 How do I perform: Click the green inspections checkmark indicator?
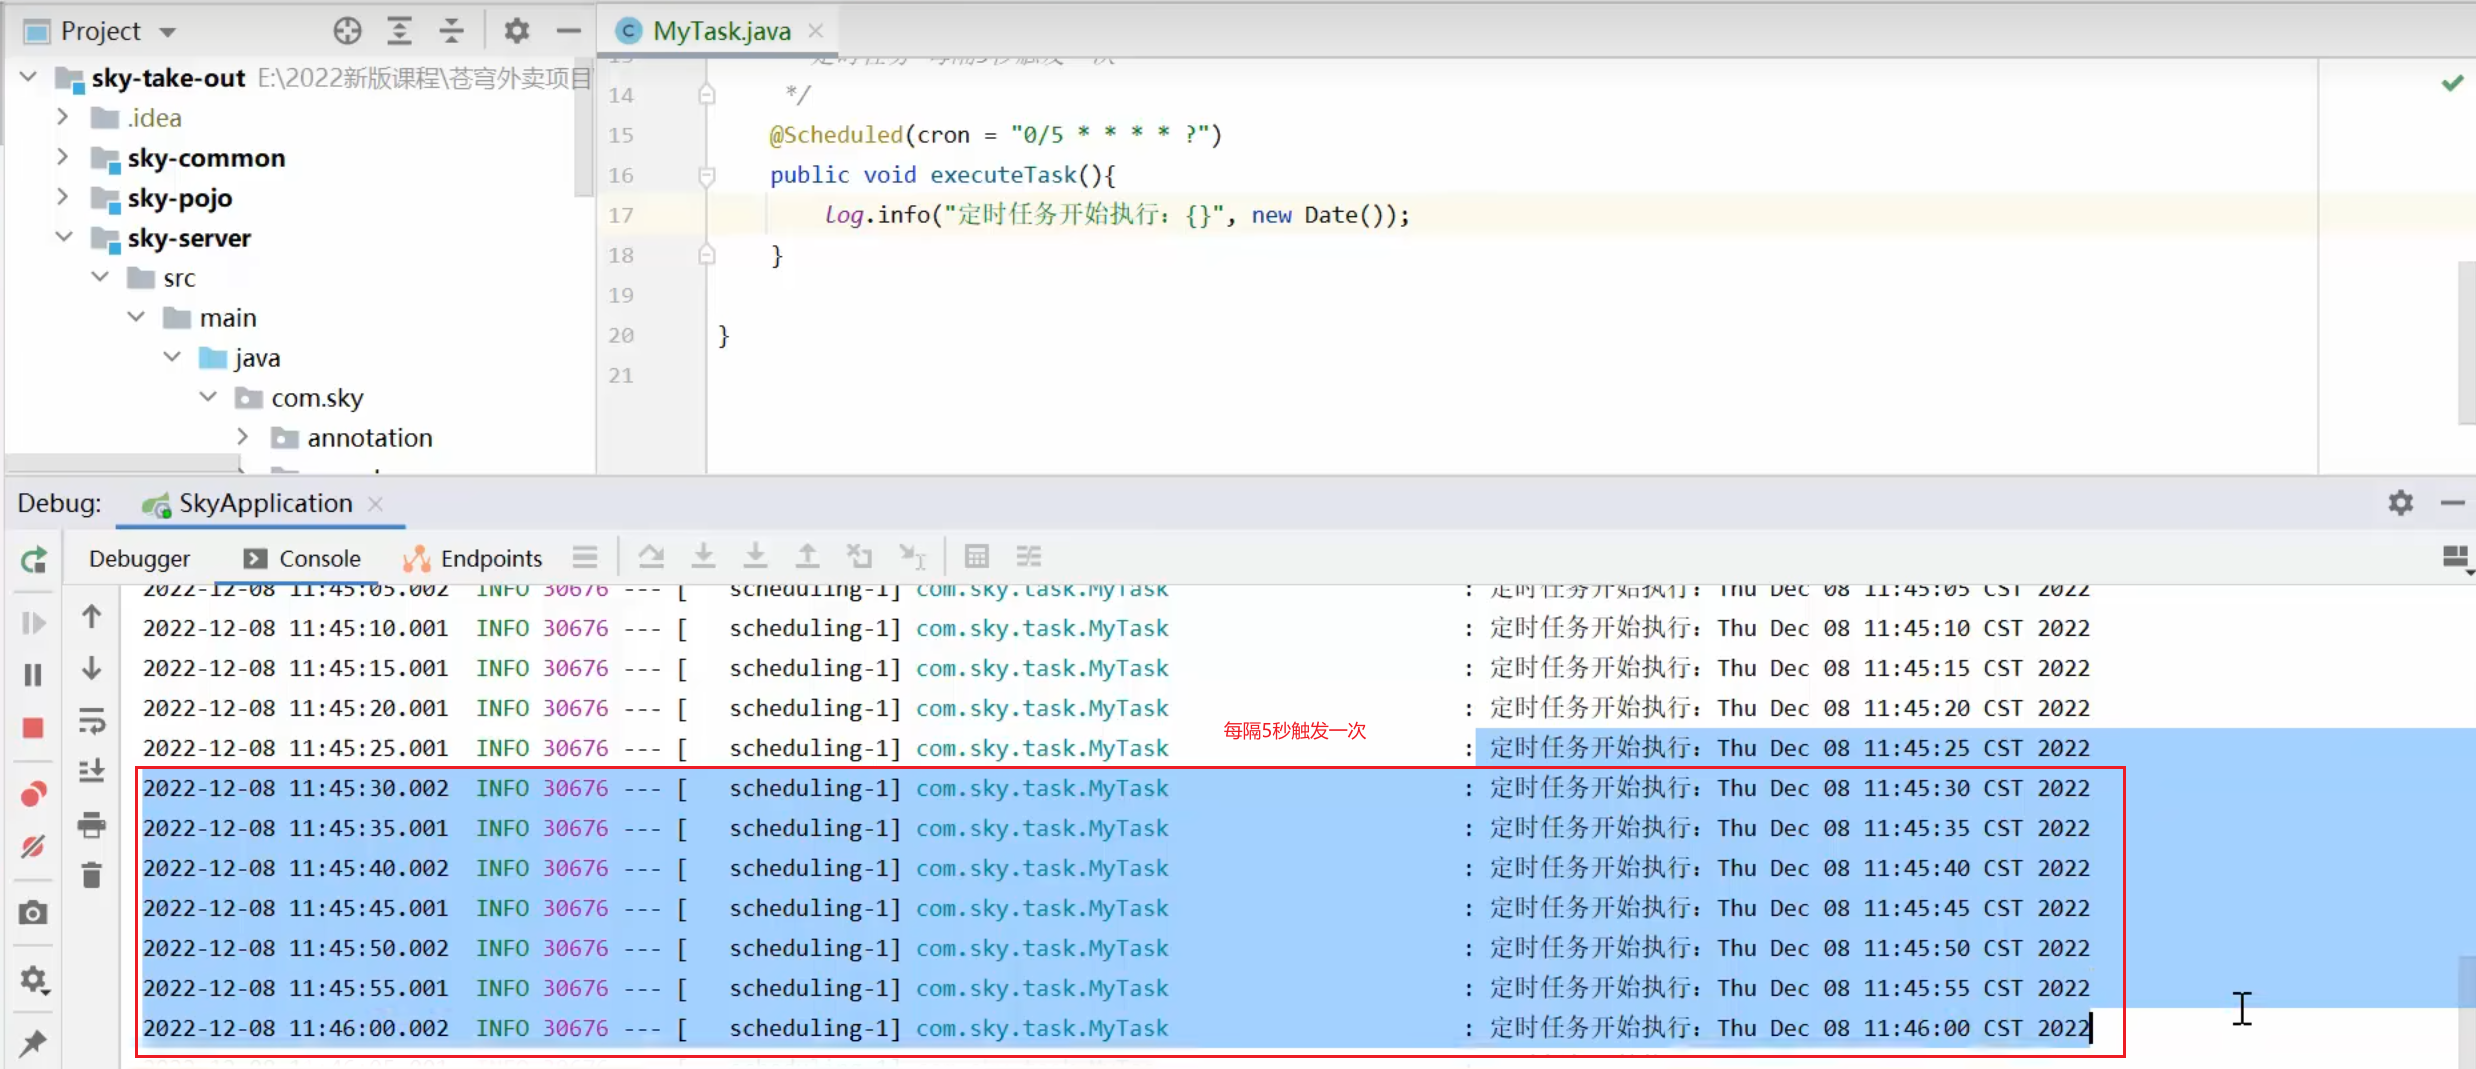2453,83
